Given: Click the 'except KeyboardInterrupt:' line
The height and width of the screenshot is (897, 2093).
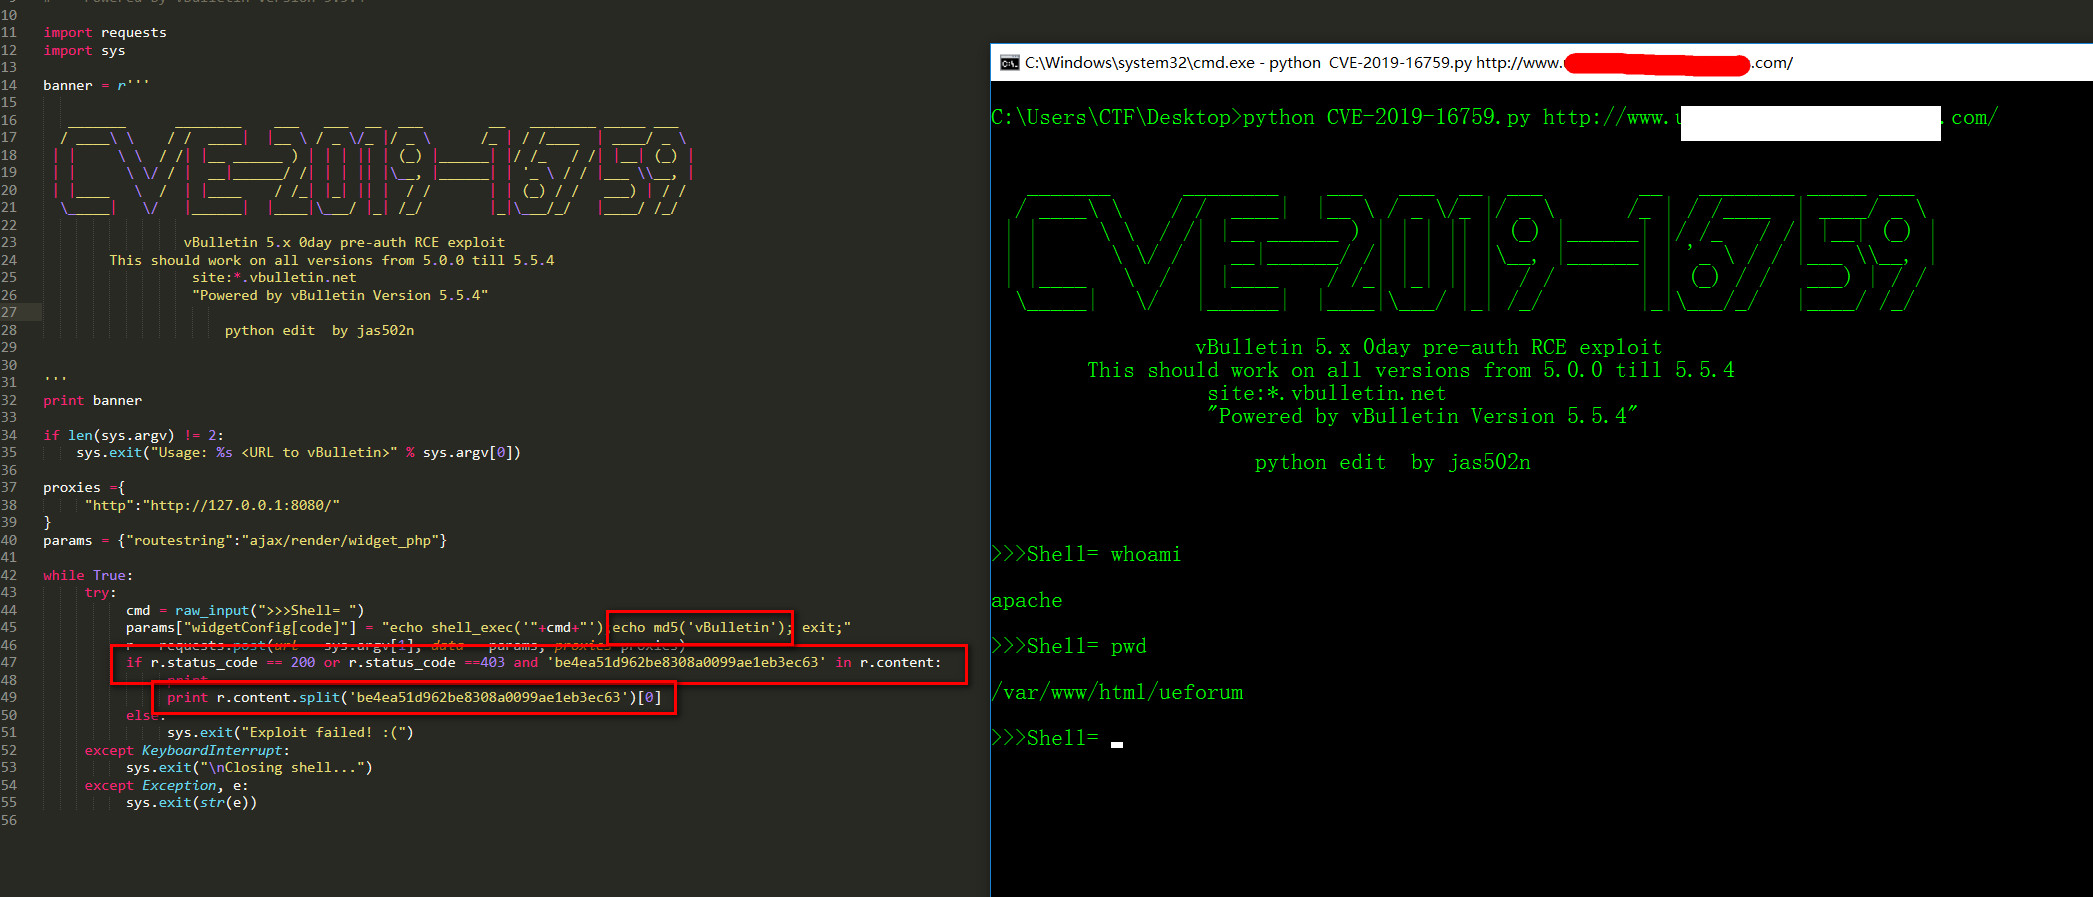Looking at the screenshot, I should (x=187, y=751).
